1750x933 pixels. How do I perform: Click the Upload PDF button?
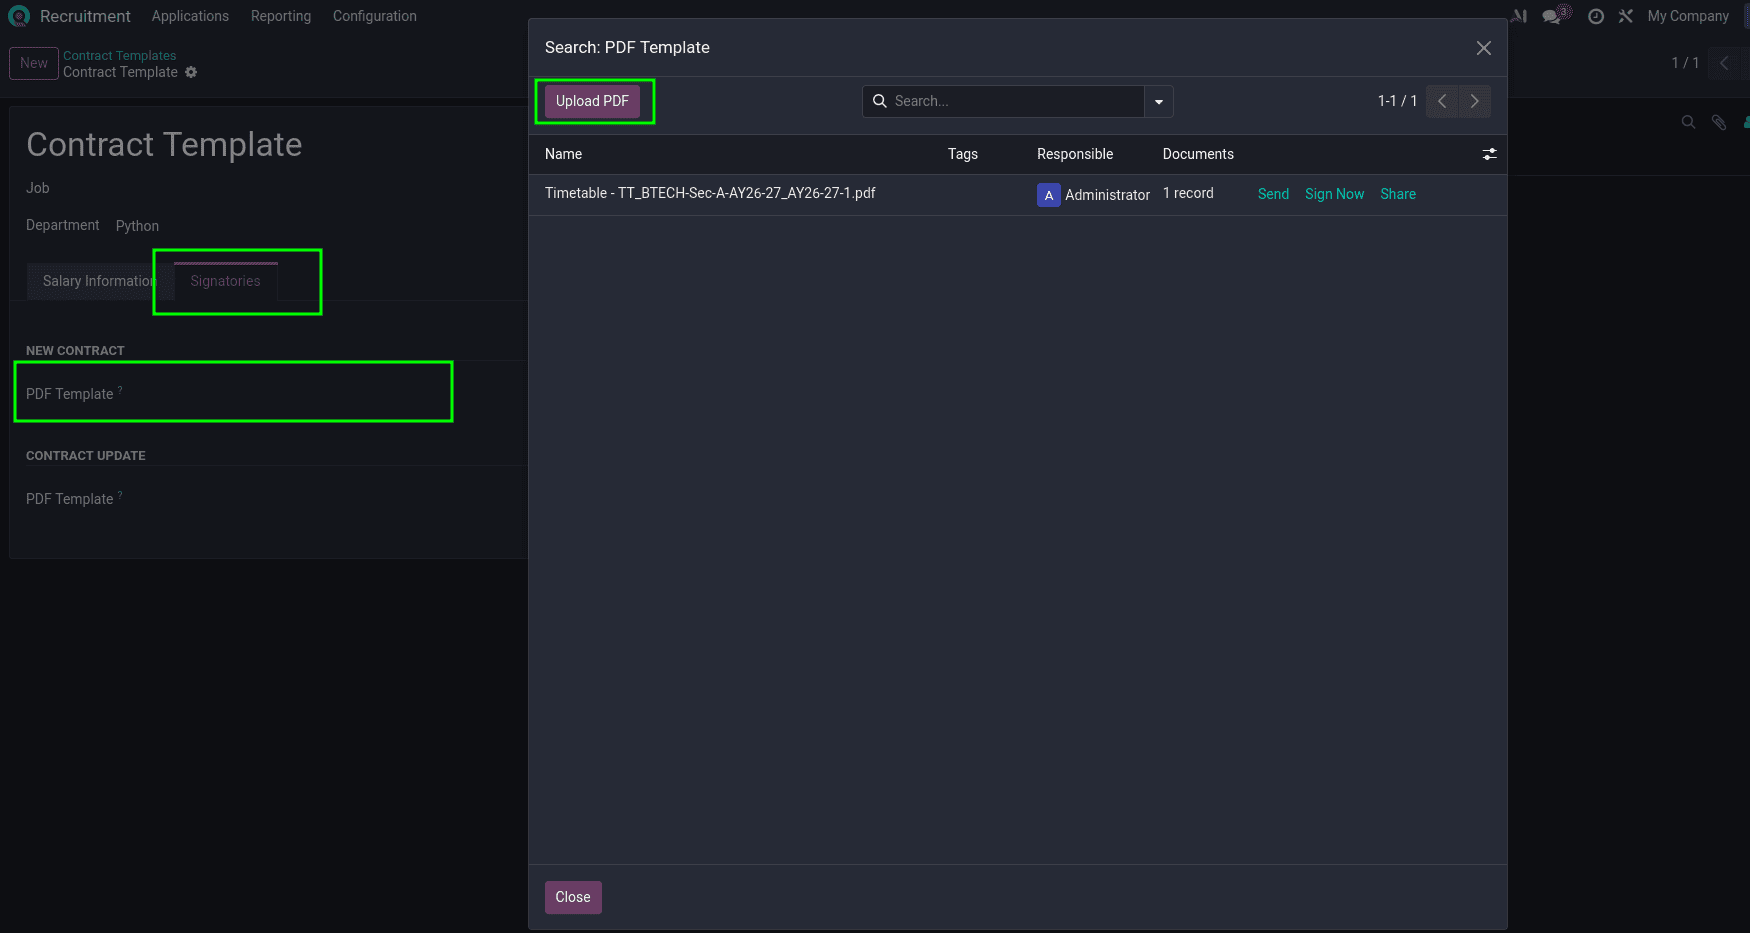coord(592,101)
